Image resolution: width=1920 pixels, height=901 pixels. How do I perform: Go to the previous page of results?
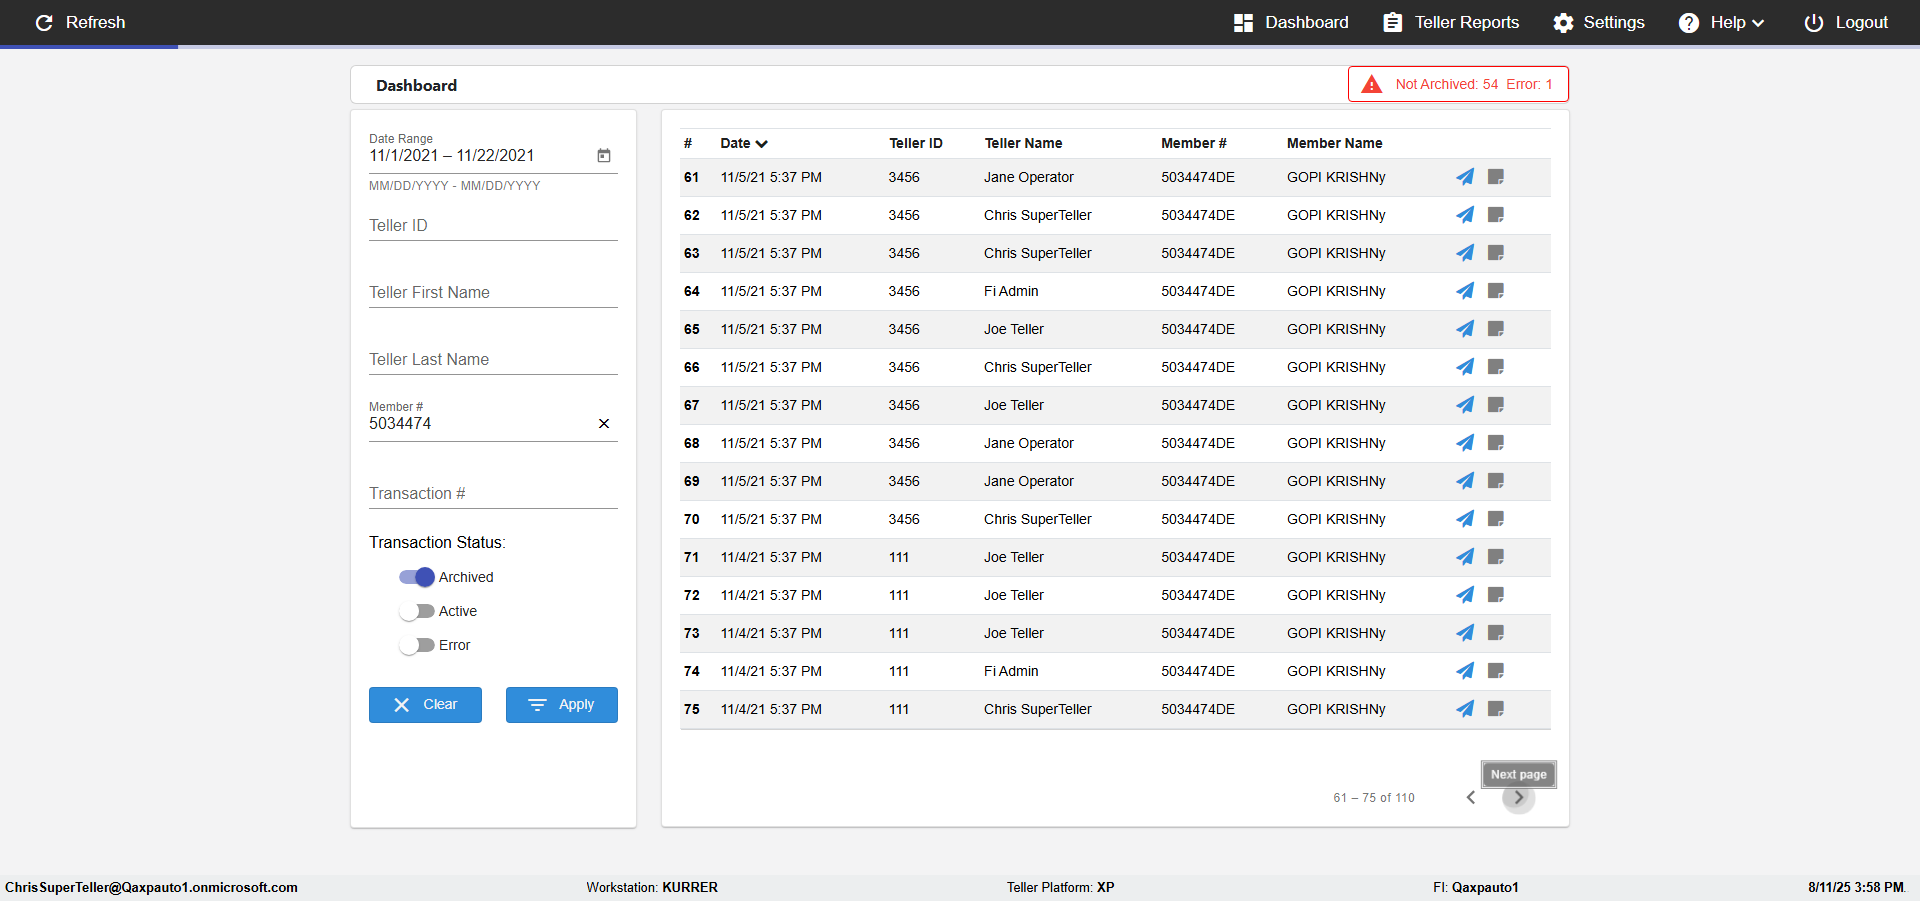point(1471,797)
